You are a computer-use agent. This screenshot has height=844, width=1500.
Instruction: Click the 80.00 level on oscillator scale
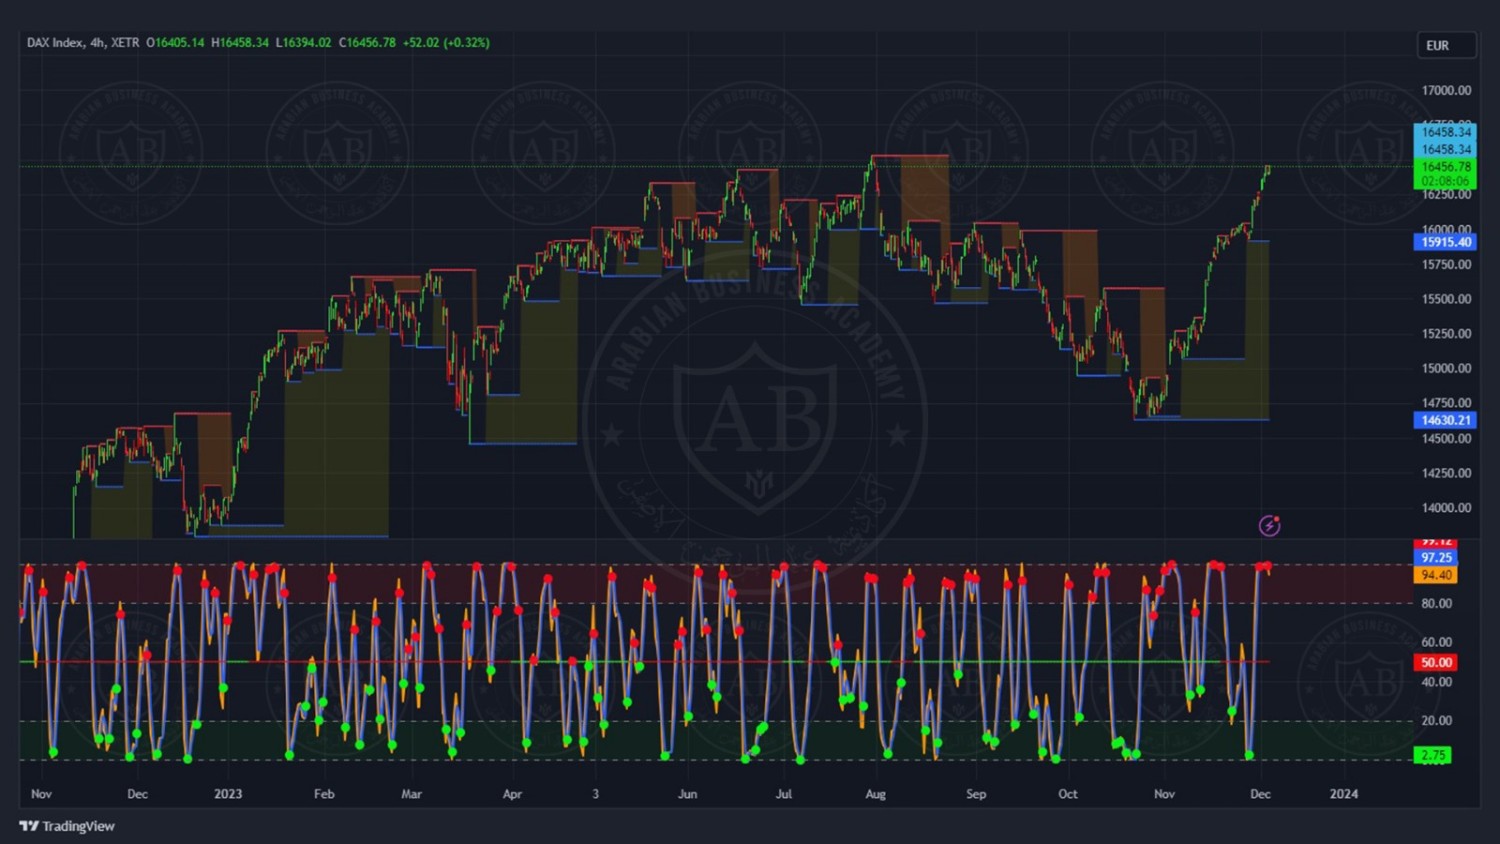[1436, 603]
